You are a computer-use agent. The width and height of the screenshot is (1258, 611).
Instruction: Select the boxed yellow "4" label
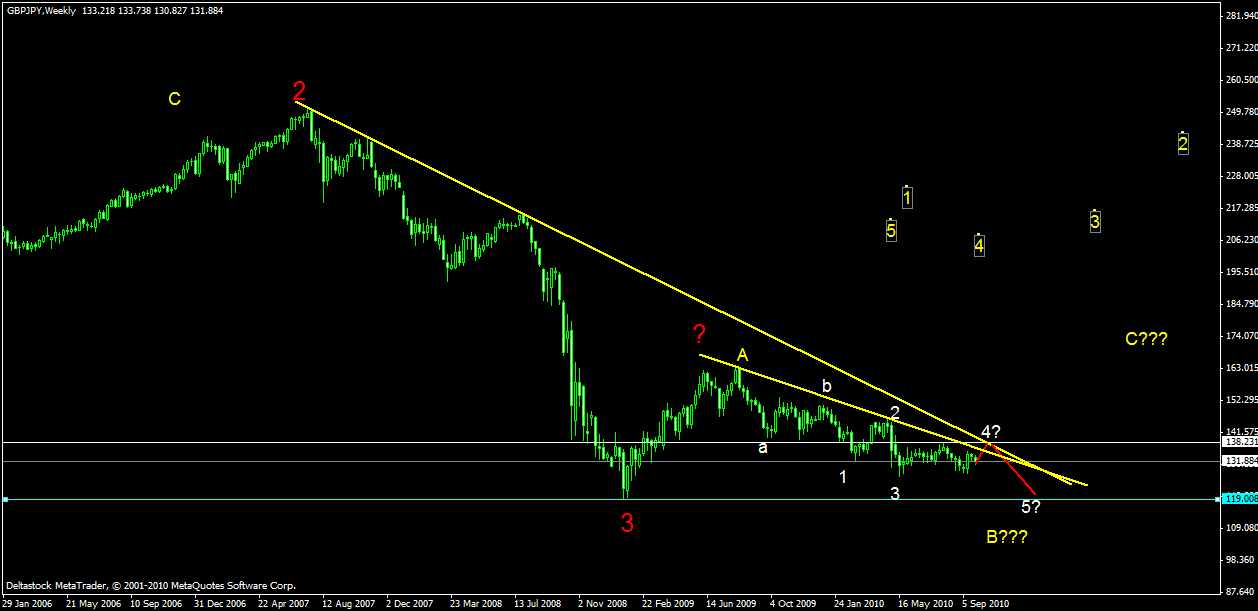[x=980, y=244]
